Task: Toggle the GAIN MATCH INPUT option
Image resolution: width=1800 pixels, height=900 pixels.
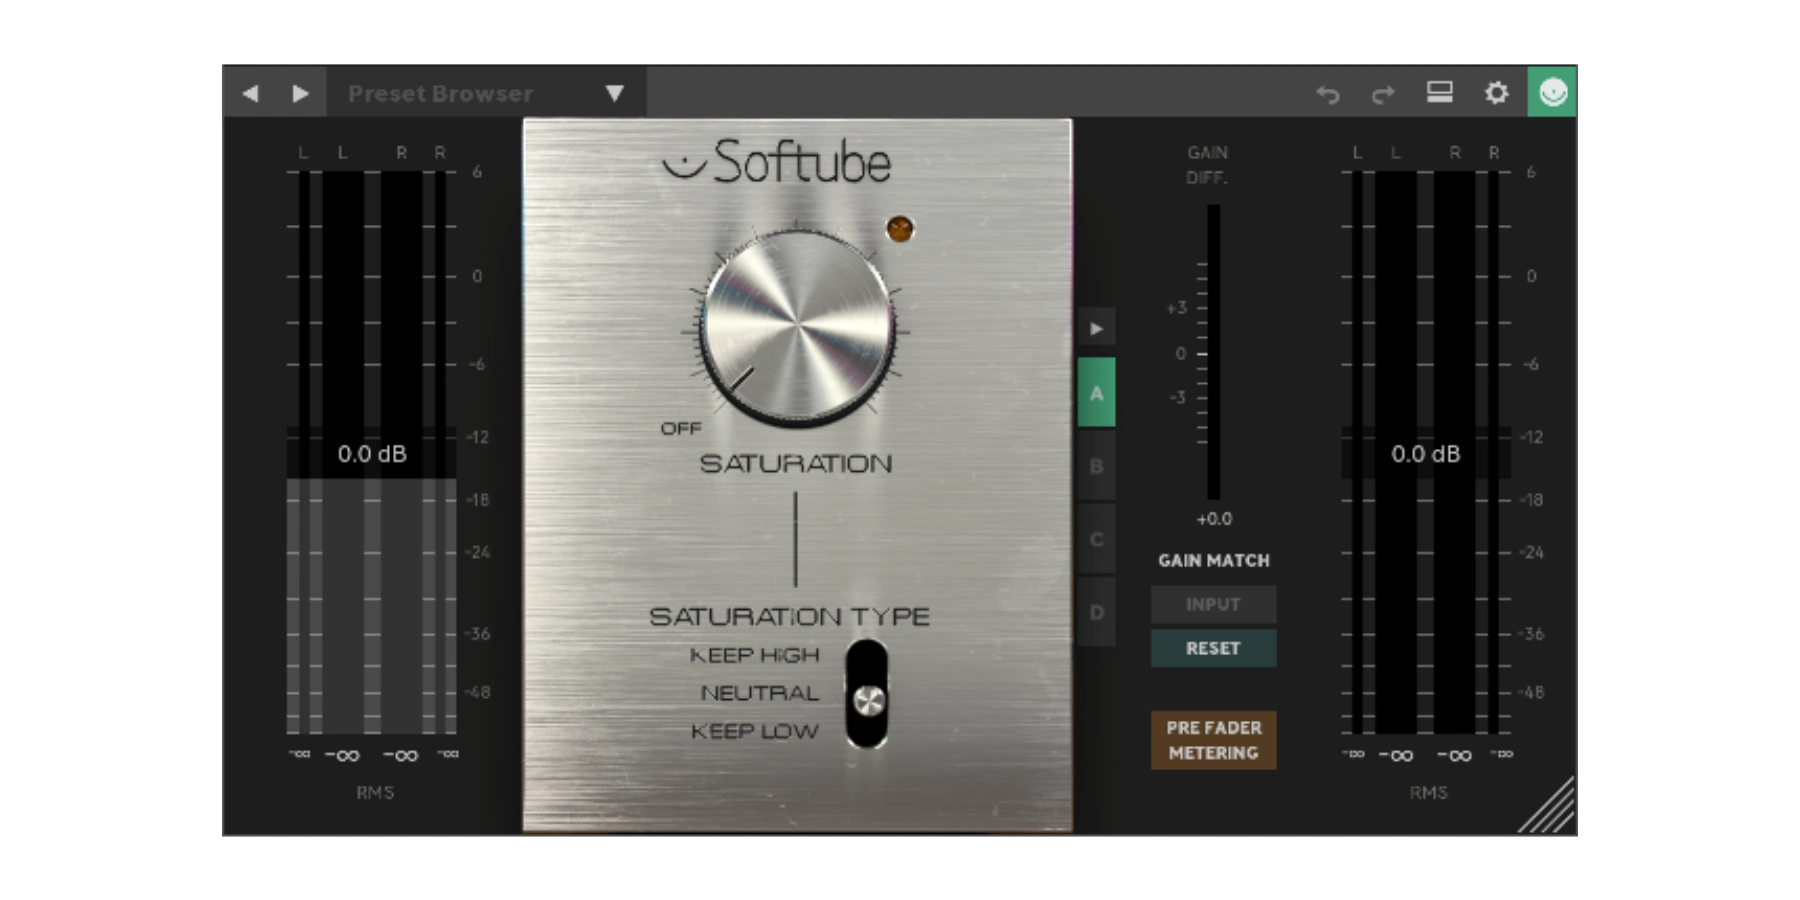Action: tap(1213, 604)
